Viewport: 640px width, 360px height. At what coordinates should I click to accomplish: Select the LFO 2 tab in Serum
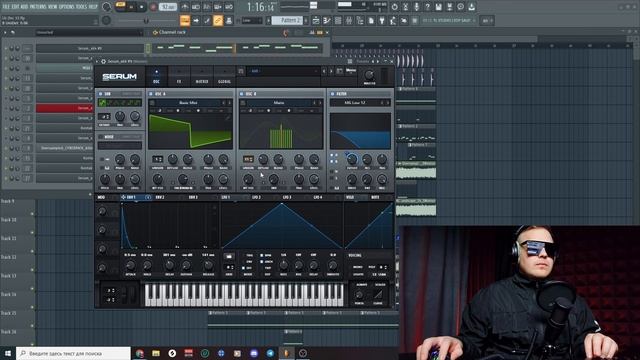[x=256, y=198]
